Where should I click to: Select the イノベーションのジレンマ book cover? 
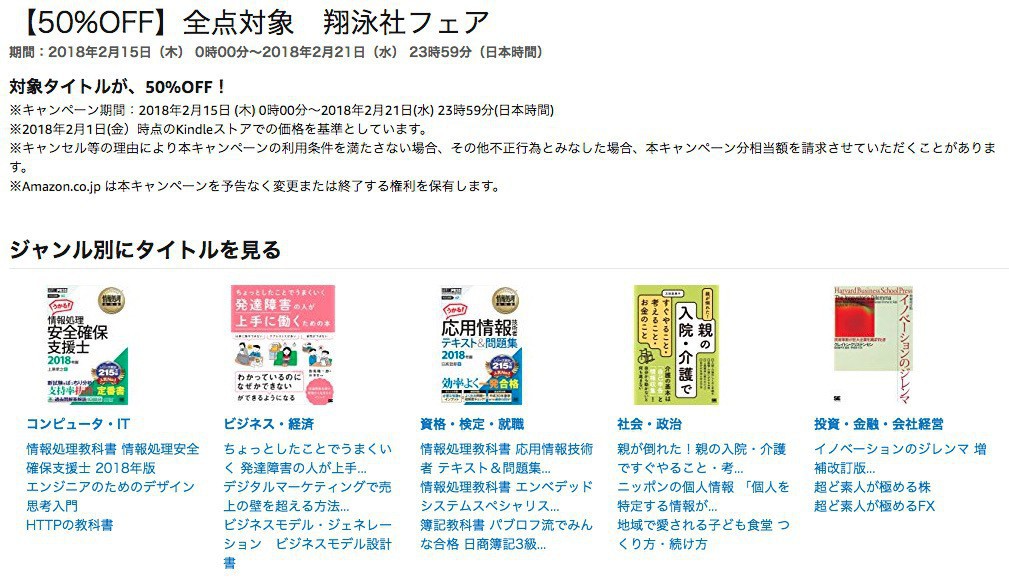tap(873, 345)
